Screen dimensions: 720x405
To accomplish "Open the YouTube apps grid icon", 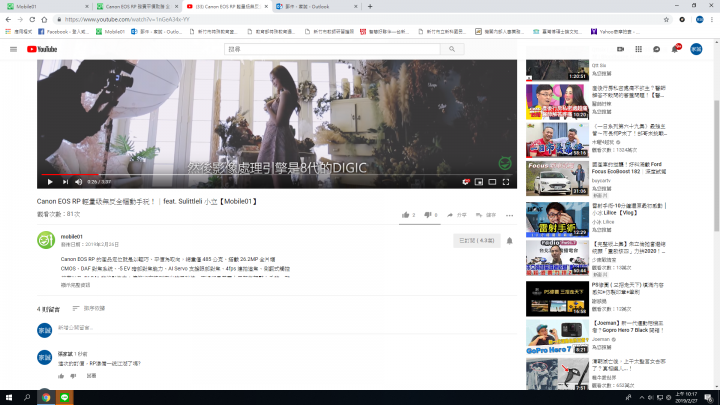I will [638, 49].
